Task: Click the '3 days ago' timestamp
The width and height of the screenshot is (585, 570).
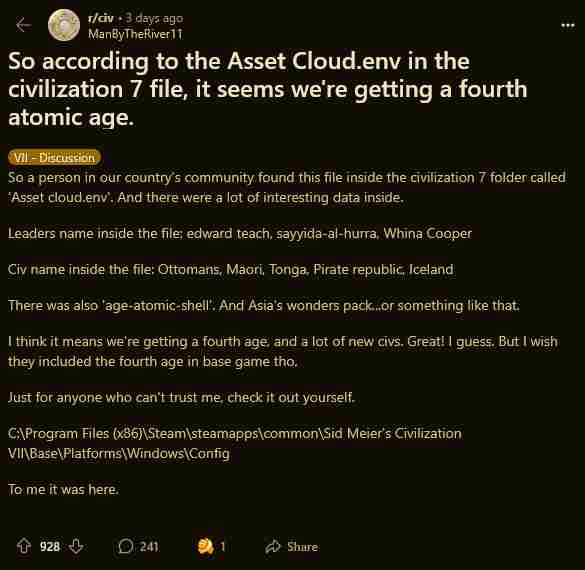Action: tap(154, 18)
